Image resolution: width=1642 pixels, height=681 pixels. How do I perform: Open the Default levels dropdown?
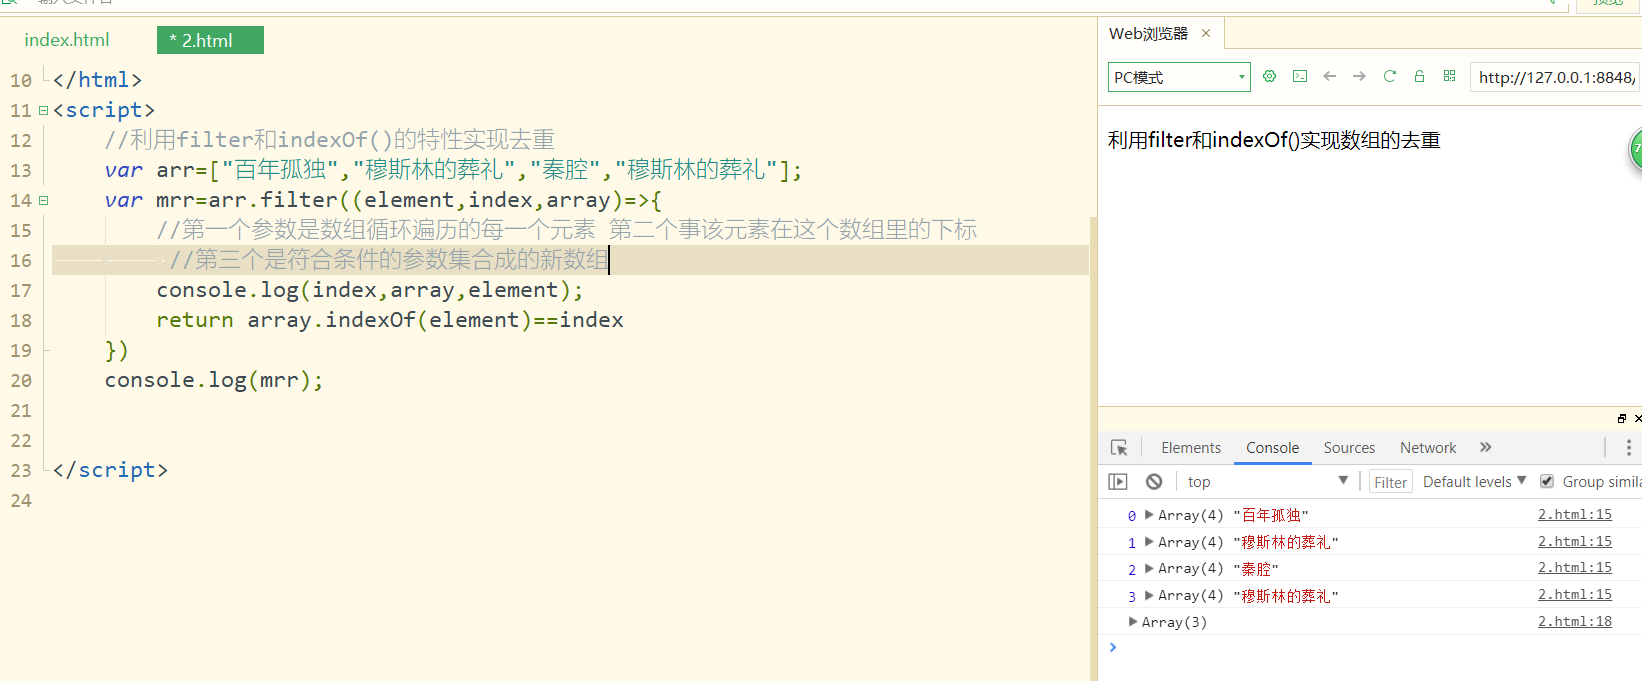(1474, 482)
